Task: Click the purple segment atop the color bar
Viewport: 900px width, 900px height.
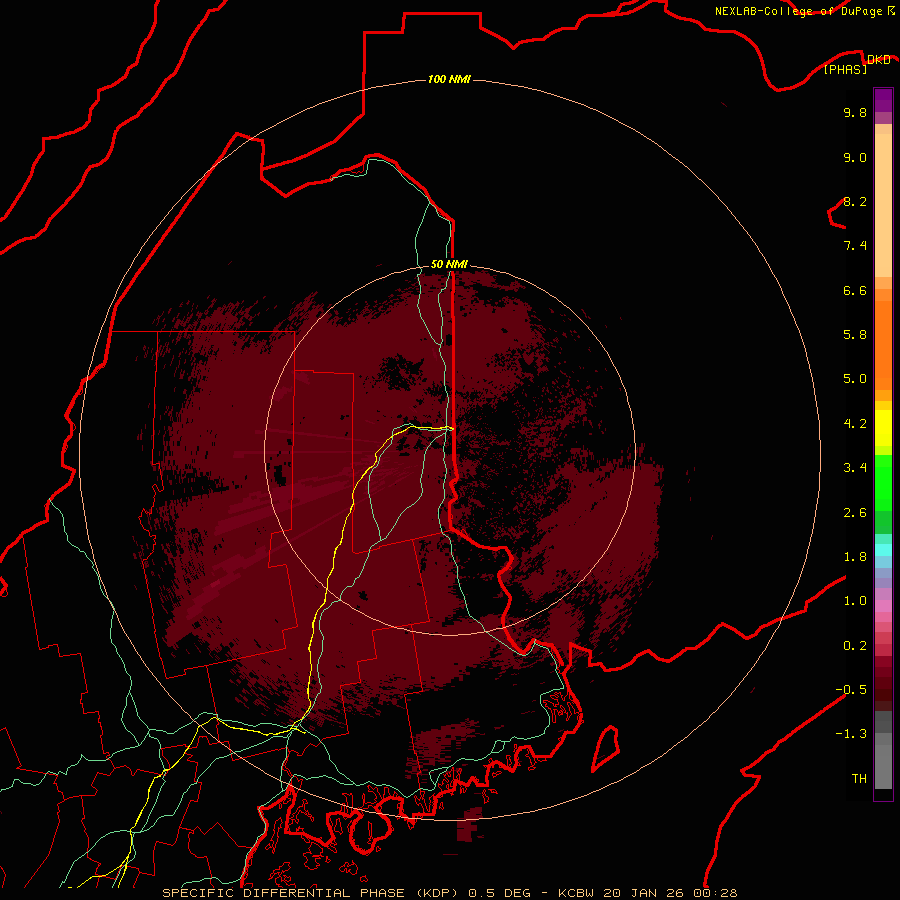Action: click(883, 100)
